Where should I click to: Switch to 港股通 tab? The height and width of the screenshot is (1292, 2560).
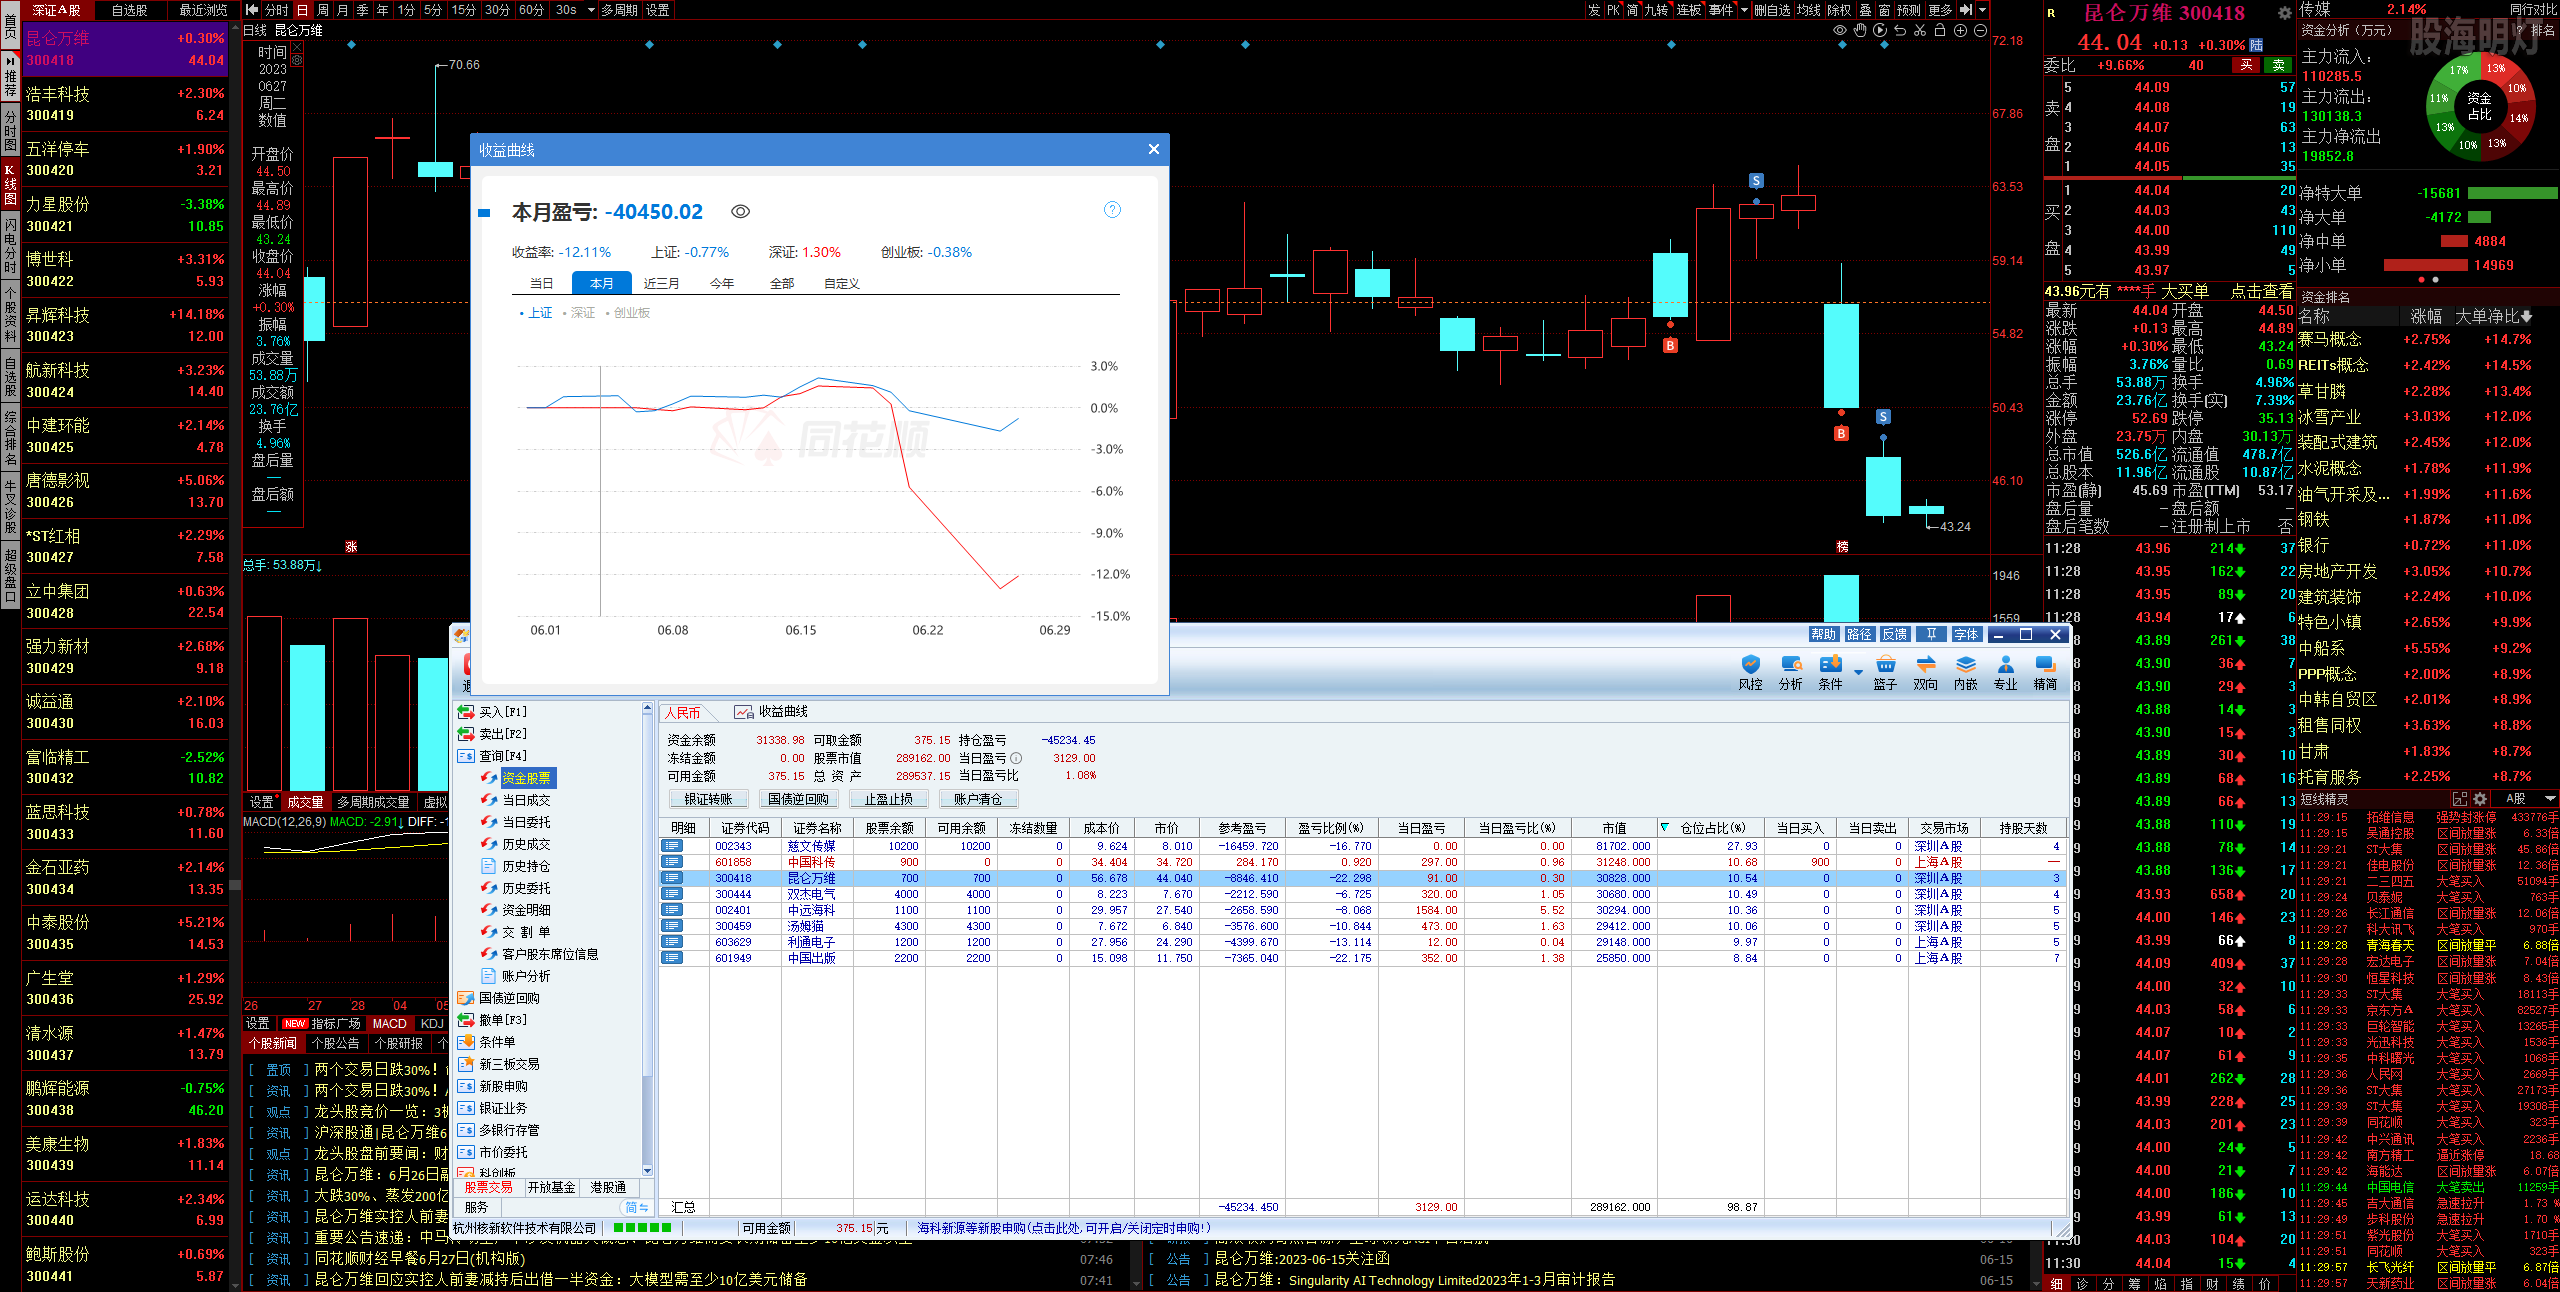(608, 1188)
